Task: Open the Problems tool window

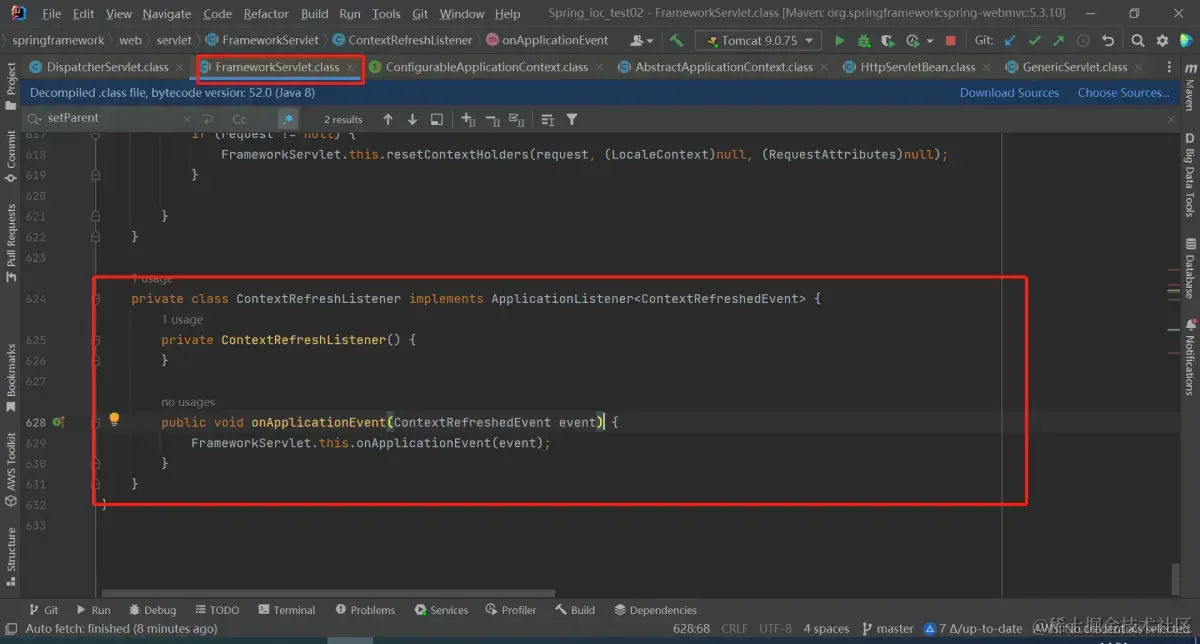Action: [365, 610]
